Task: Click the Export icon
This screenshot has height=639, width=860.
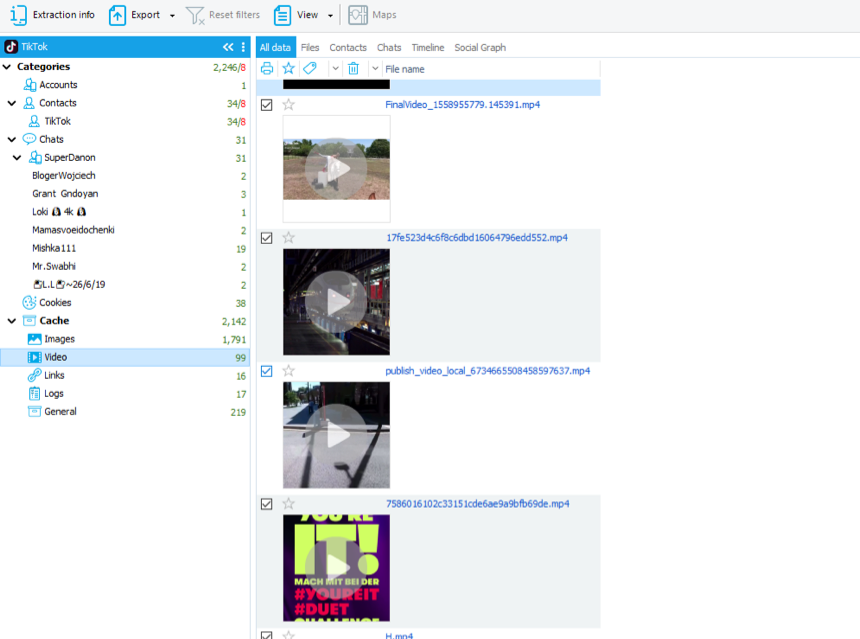Action: click(118, 15)
